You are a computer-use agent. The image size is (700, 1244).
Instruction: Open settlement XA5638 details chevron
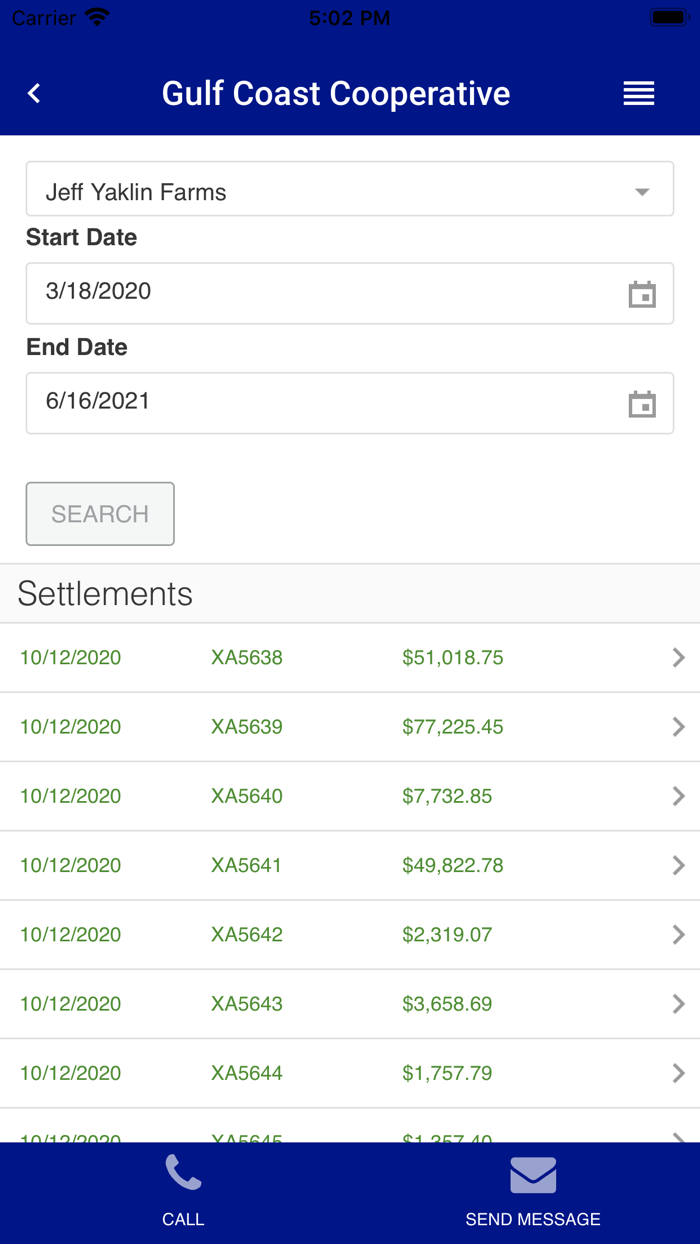coord(678,657)
